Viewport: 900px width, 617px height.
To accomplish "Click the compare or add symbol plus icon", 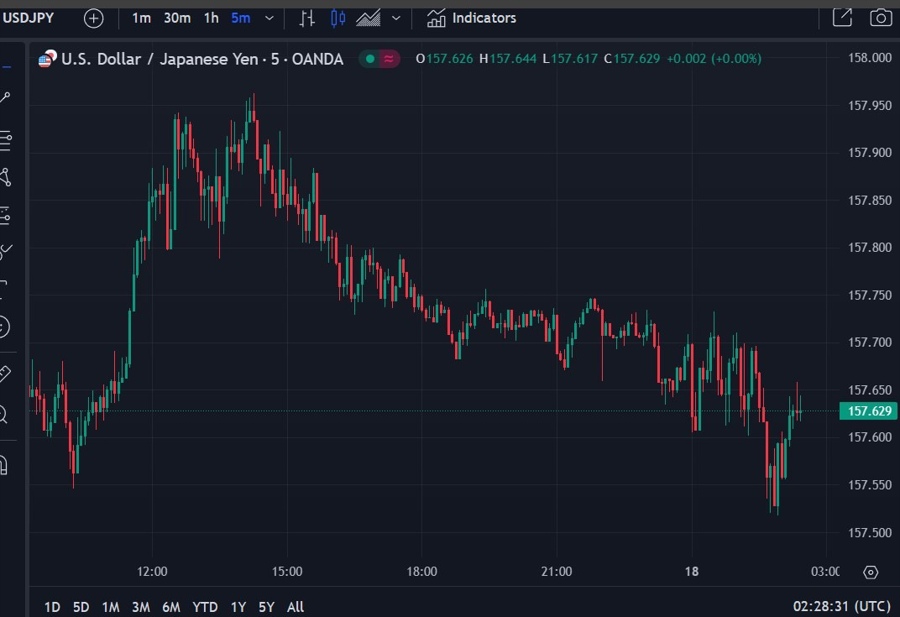I will (x=94, y=18).
